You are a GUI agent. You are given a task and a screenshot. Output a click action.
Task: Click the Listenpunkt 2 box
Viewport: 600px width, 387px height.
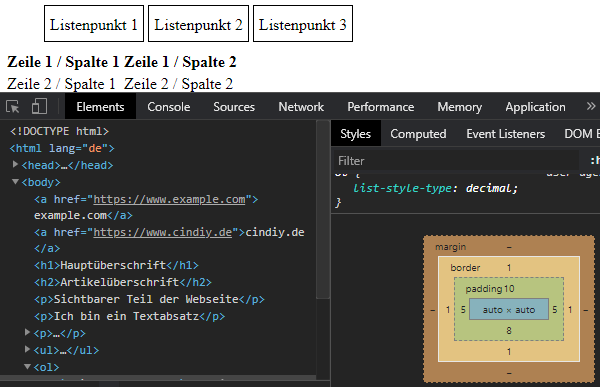pos(198,24)
